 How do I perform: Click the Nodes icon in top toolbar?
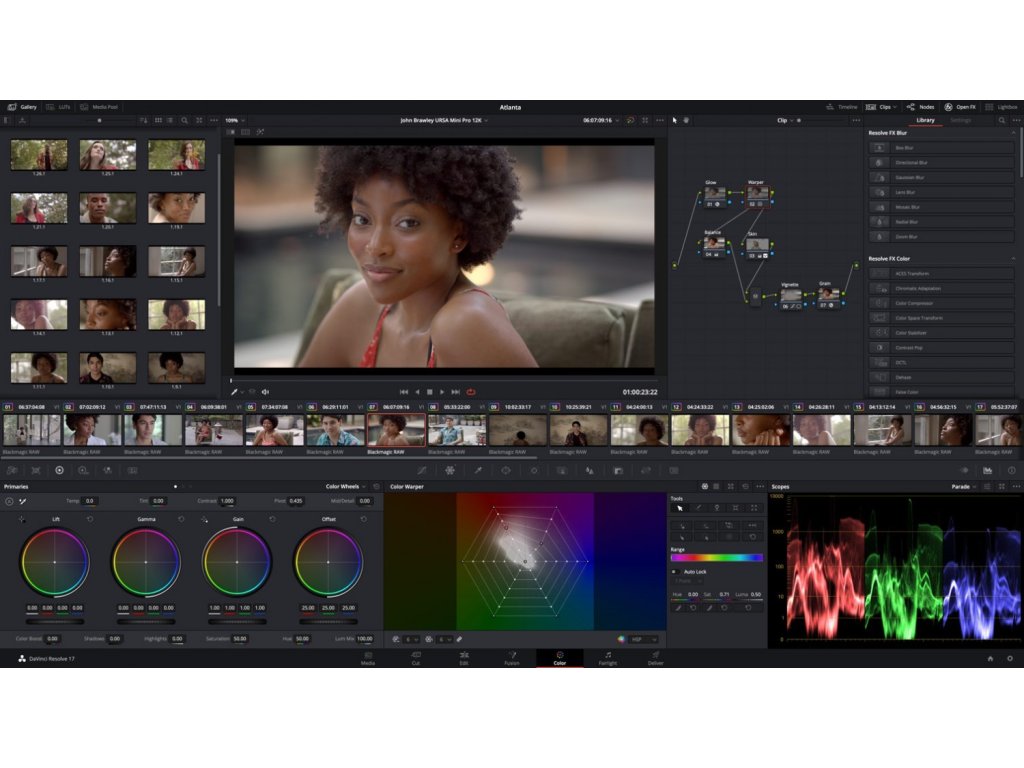pyautogui.click(x=920, y=107)
